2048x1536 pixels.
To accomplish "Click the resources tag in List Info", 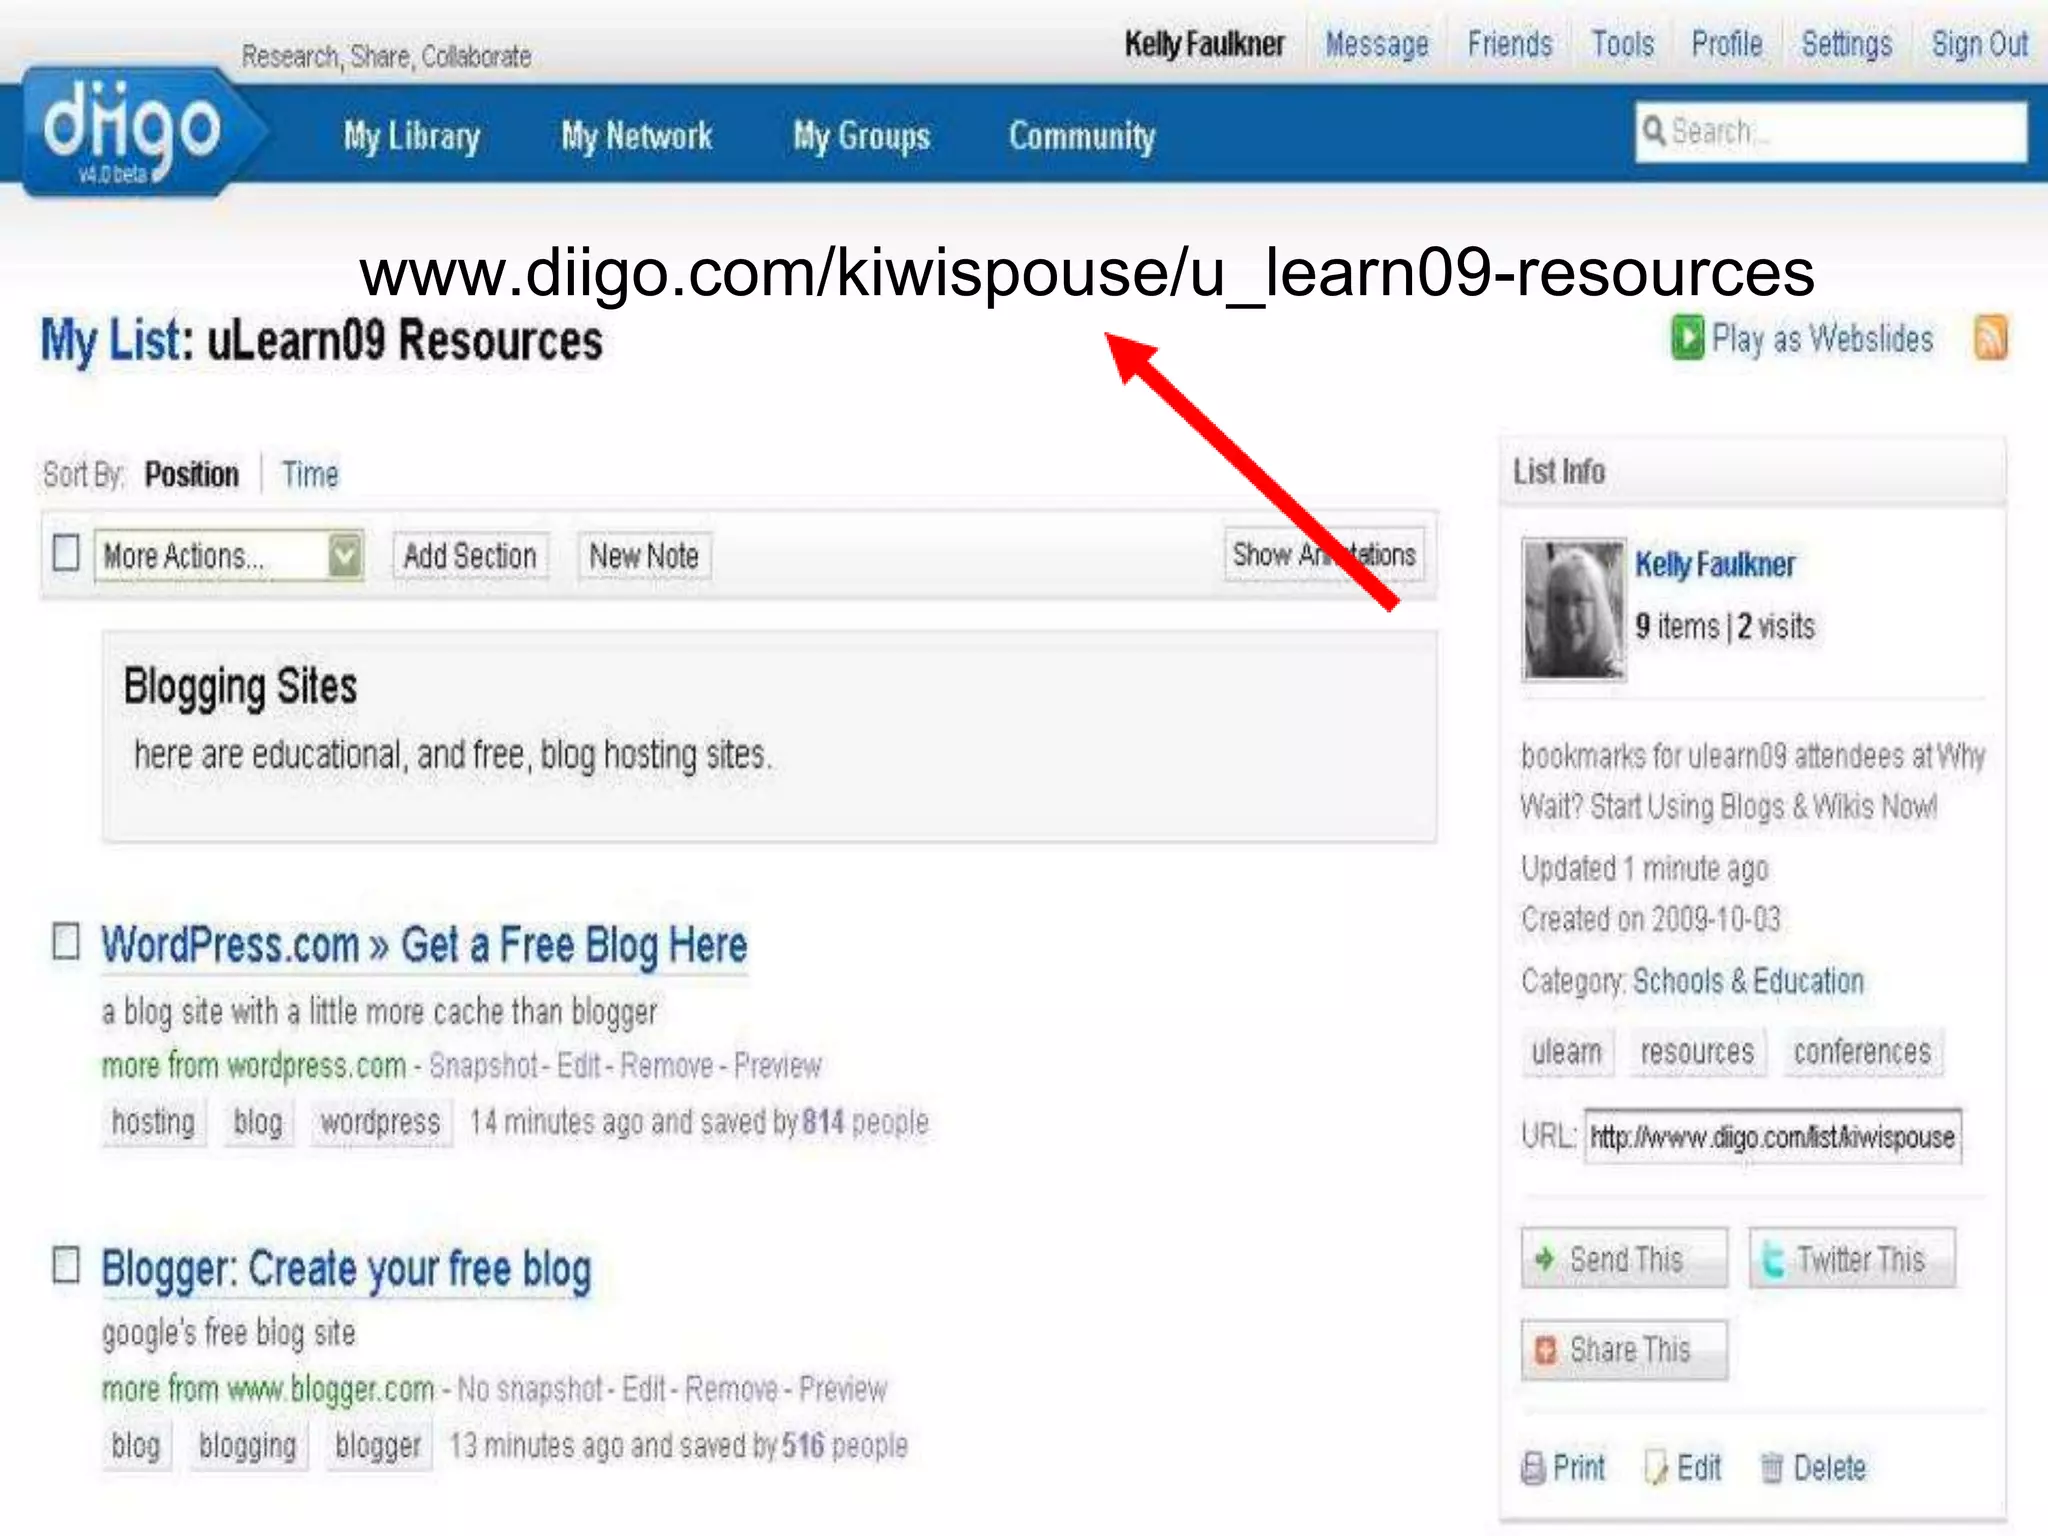I will [x=1698, y=1052].
